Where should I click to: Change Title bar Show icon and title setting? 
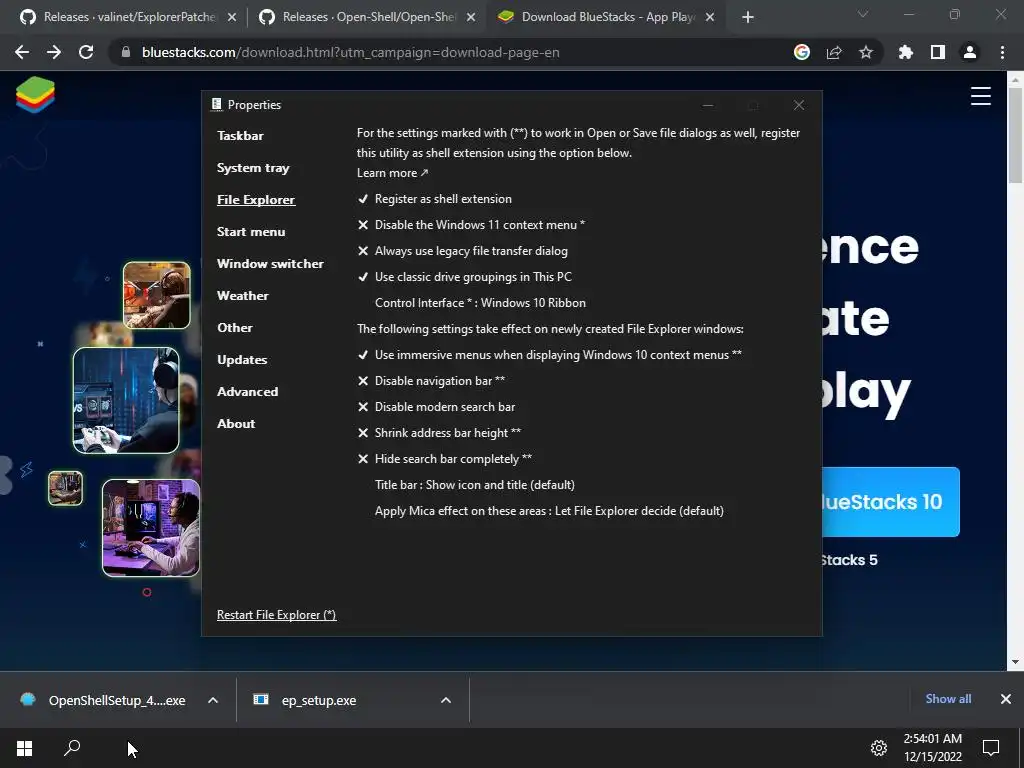(x=475, y=485)
